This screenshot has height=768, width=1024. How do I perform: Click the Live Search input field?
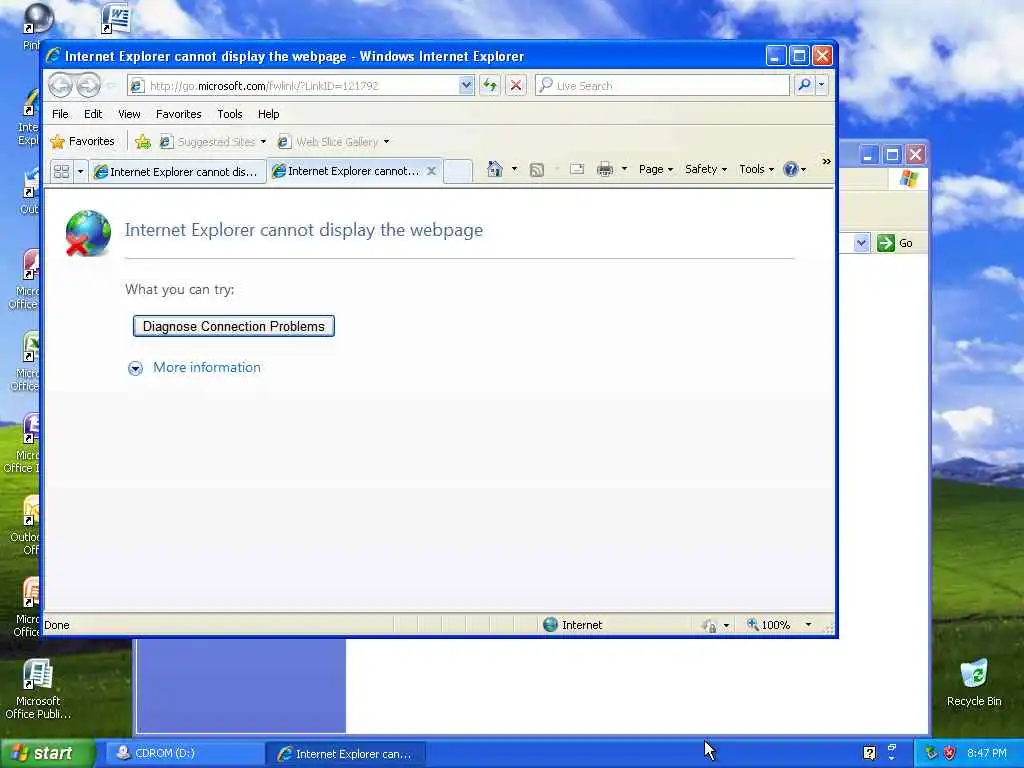click(x=662, y=85)
